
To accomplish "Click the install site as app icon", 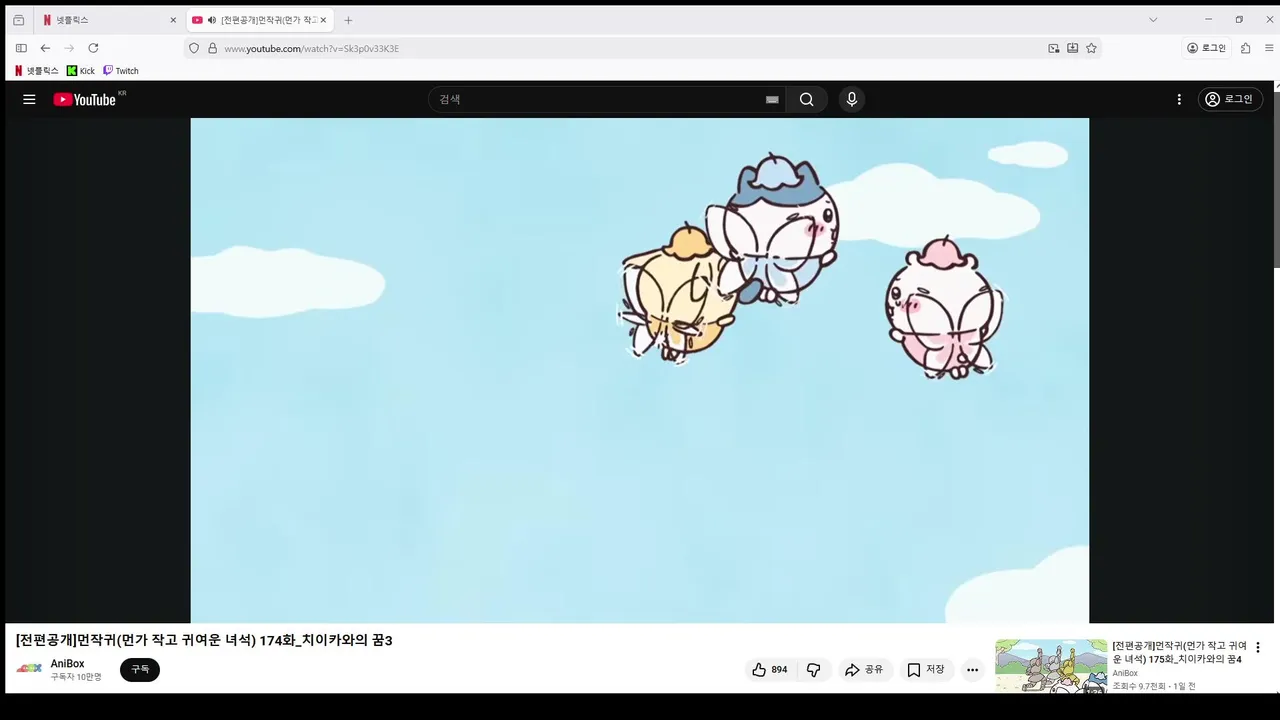I will pyautogui.click(x=1072, y=48).
